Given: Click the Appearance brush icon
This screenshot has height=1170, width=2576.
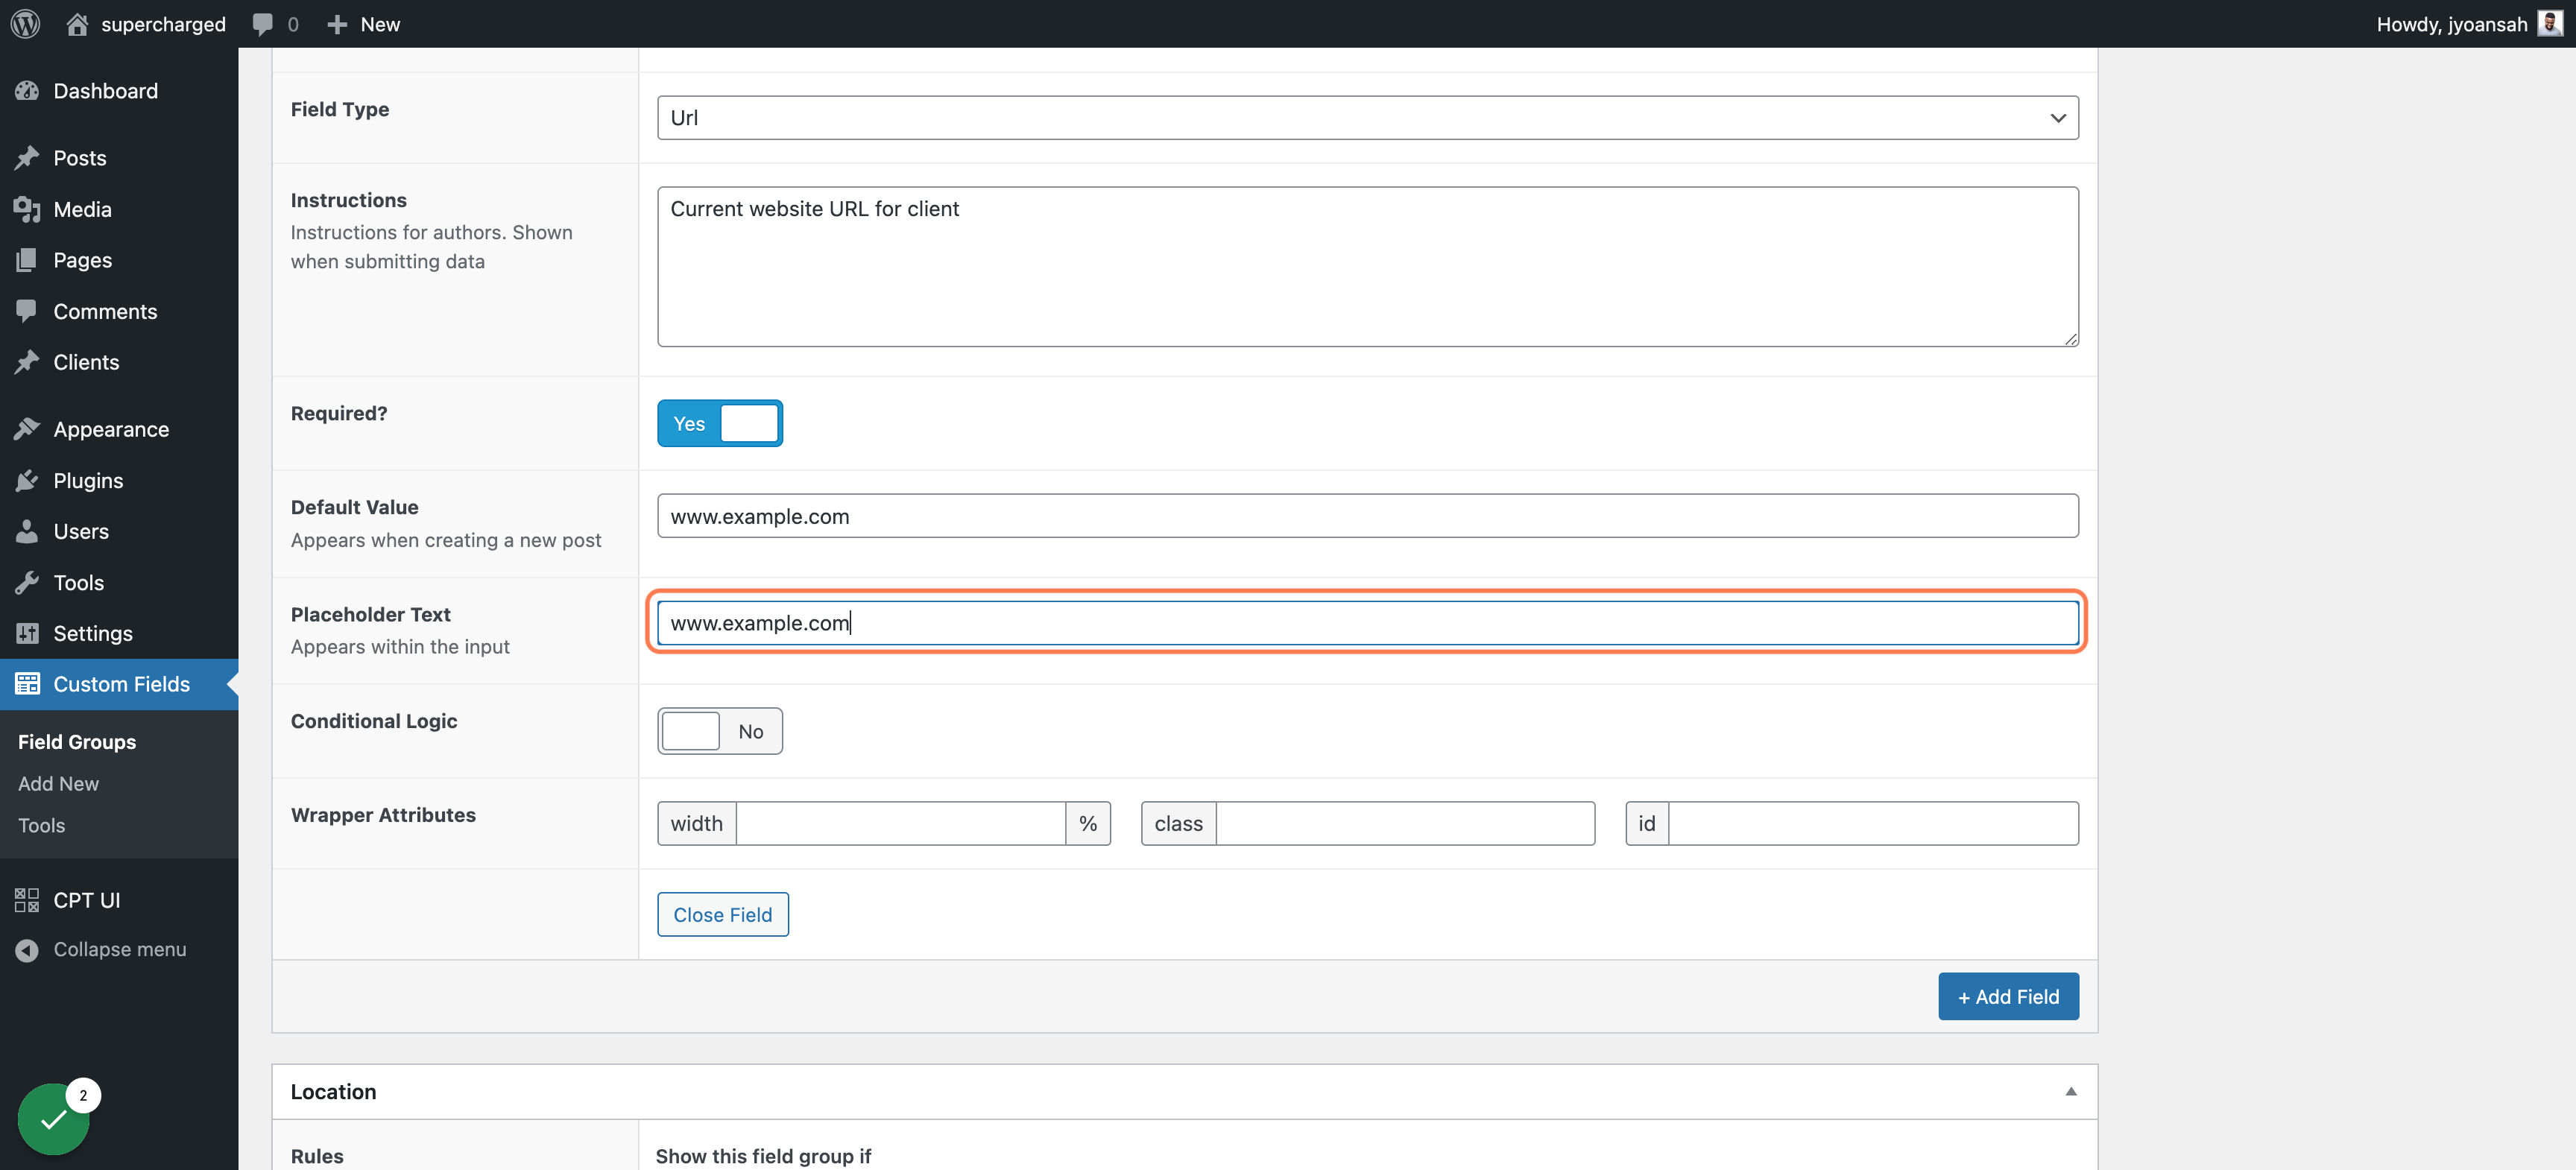Looking at the screenshot, I should coord(27,429).
